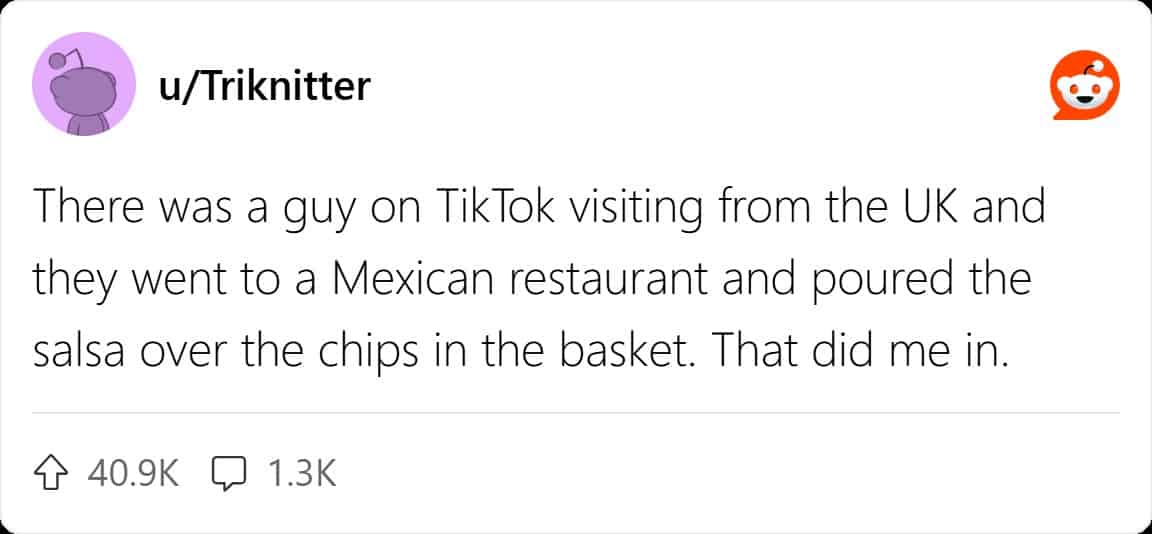Visit the u/Triknitter profile link
The image size is (1152, 534).
pyautogui.click(x=264, y=86)
